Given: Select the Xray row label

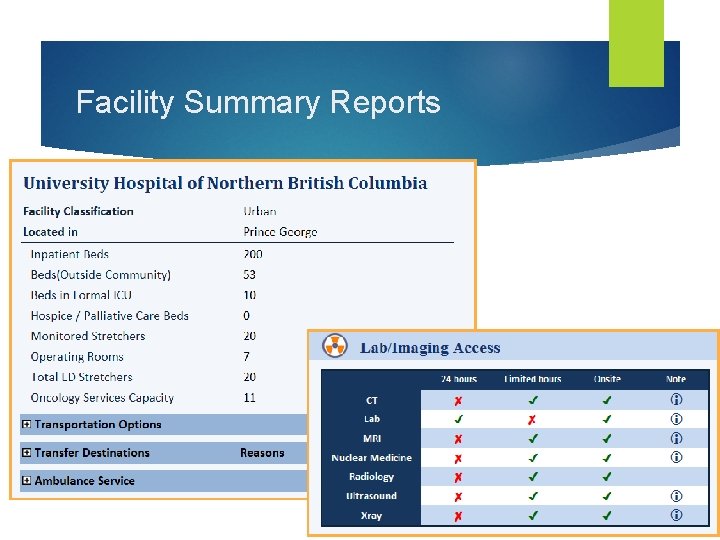Looking at the screenshot, I should [371, 516].
